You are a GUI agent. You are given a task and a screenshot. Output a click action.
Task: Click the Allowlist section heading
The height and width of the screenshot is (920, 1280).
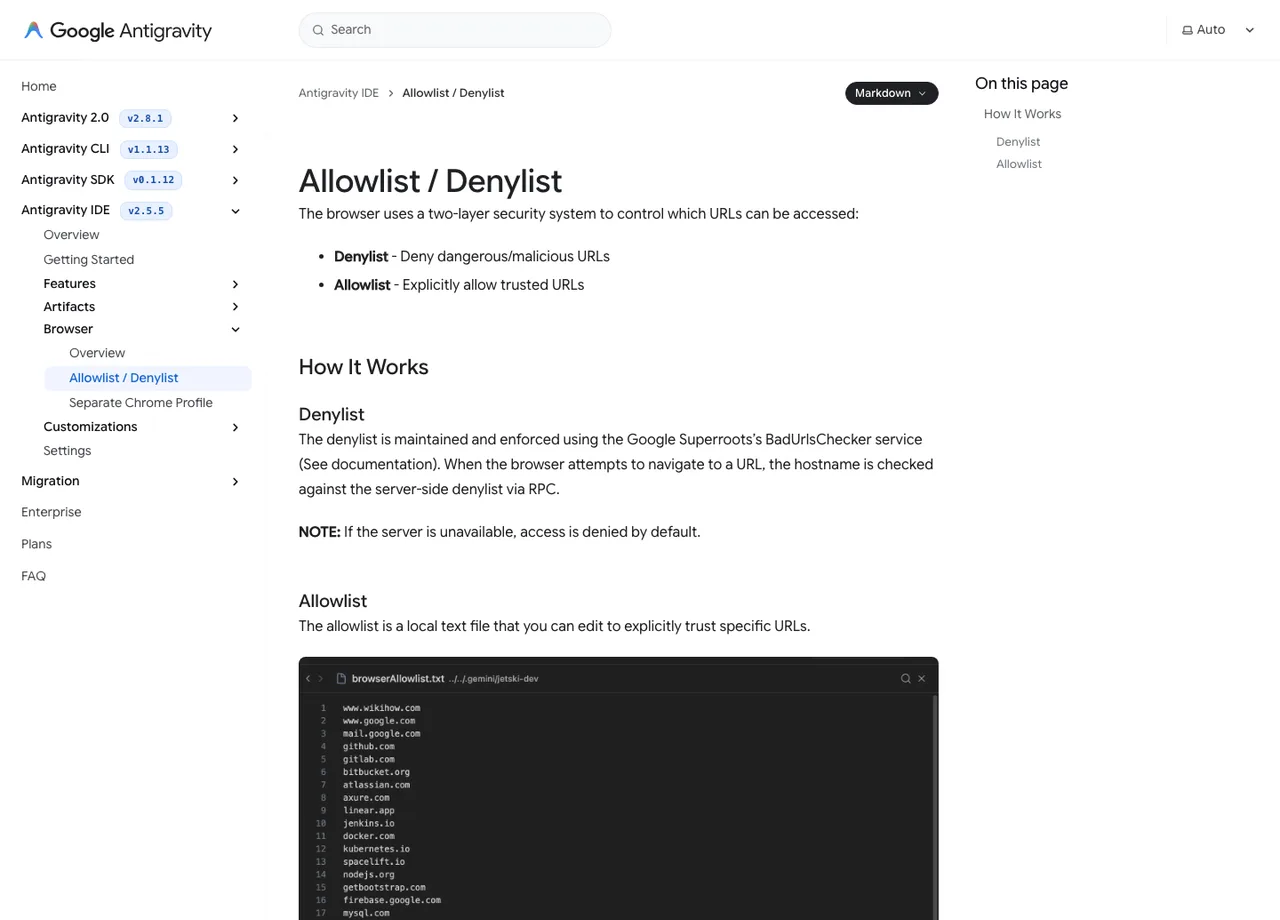pos(333,601)
